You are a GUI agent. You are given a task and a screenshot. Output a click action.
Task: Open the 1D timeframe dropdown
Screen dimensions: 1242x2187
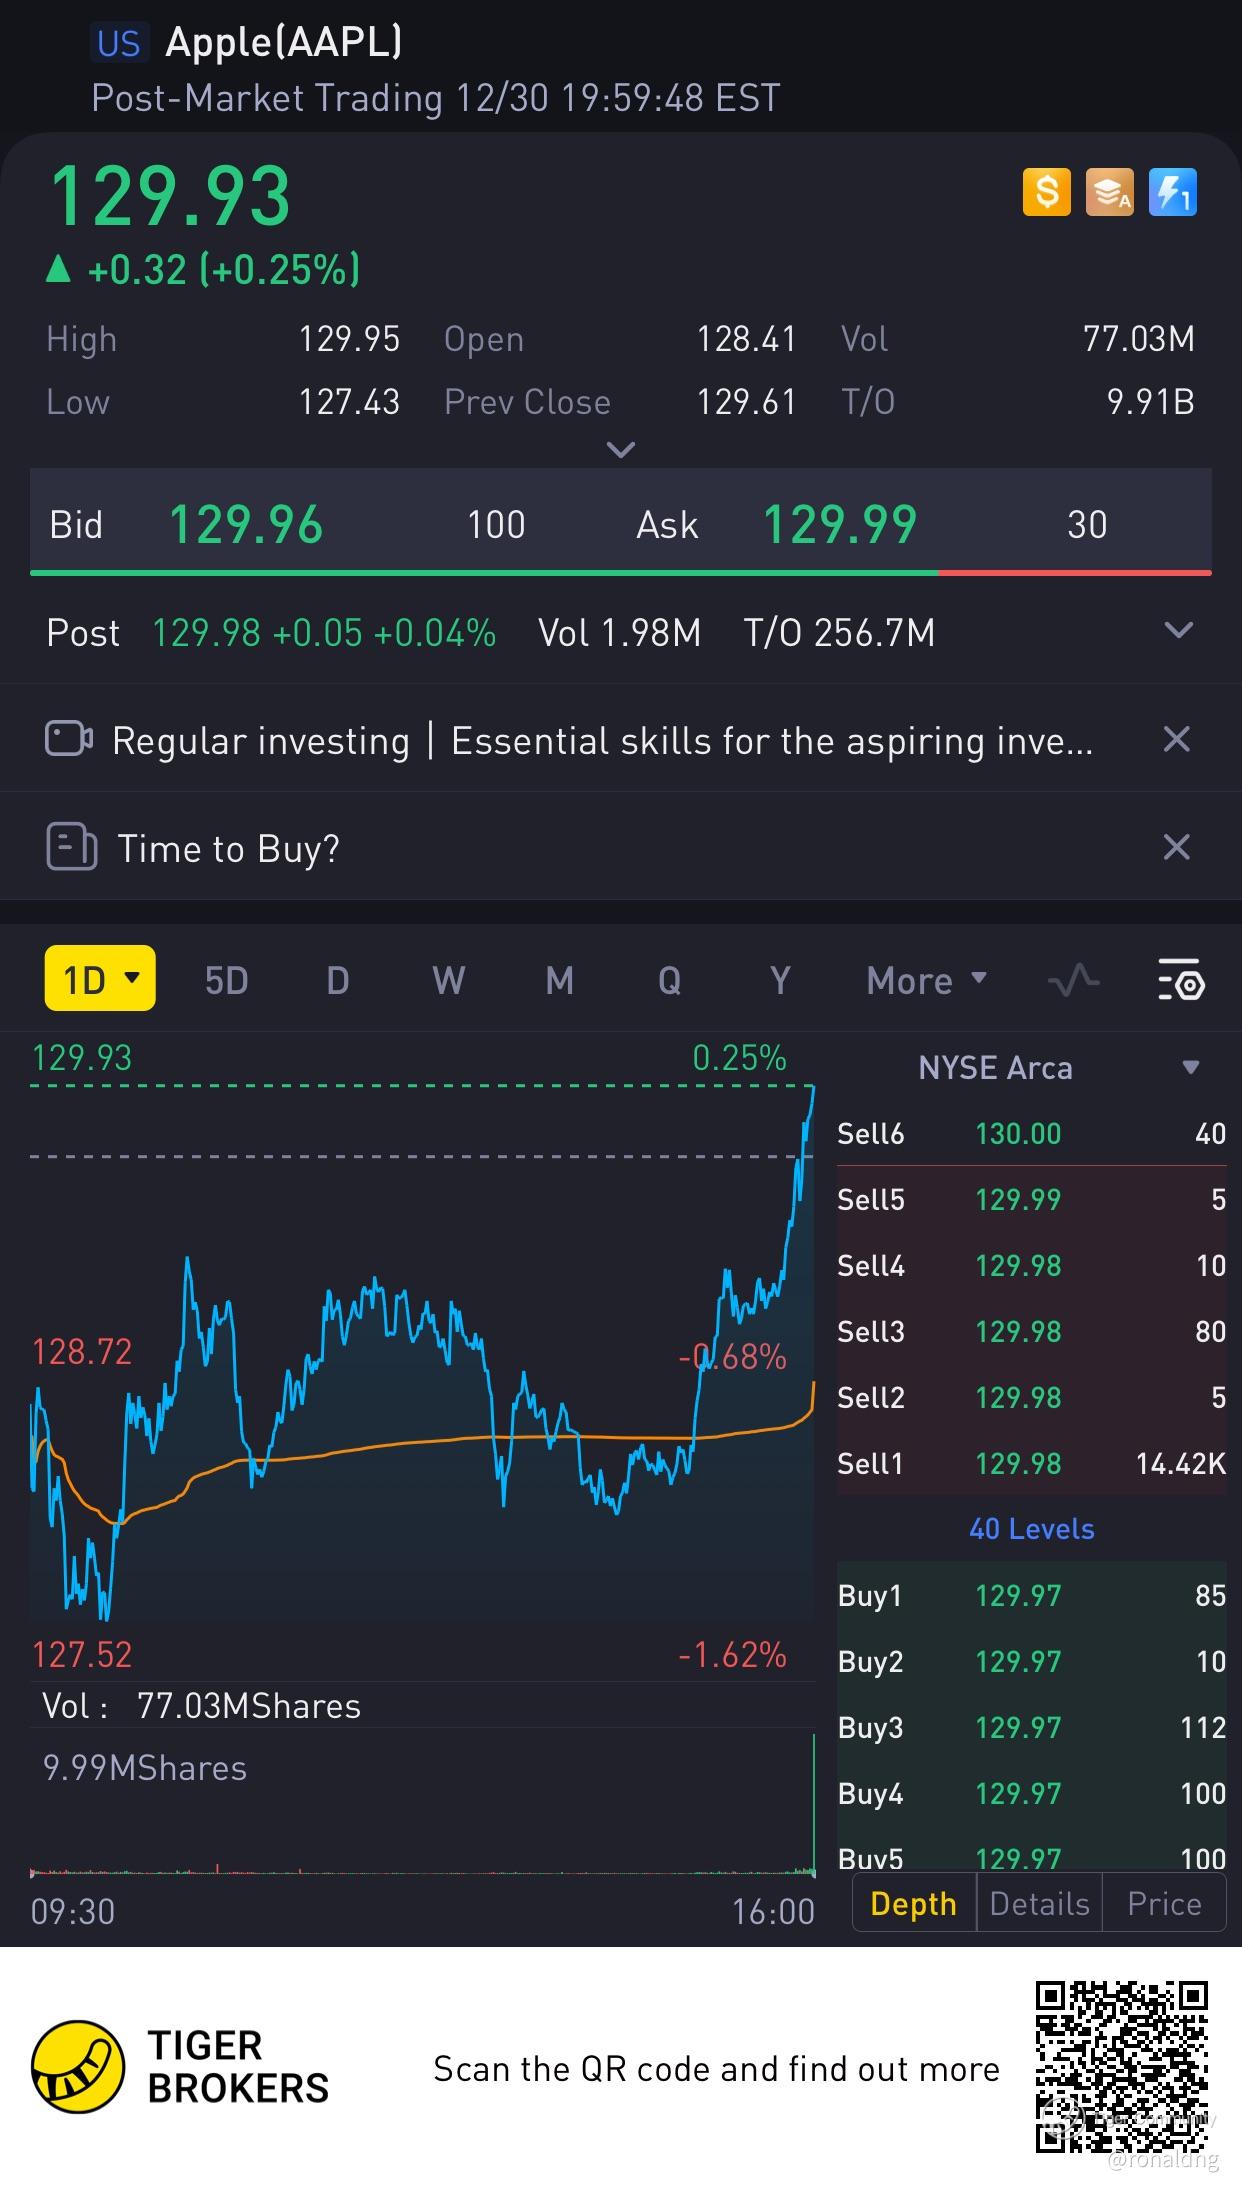tap(100, 979)
